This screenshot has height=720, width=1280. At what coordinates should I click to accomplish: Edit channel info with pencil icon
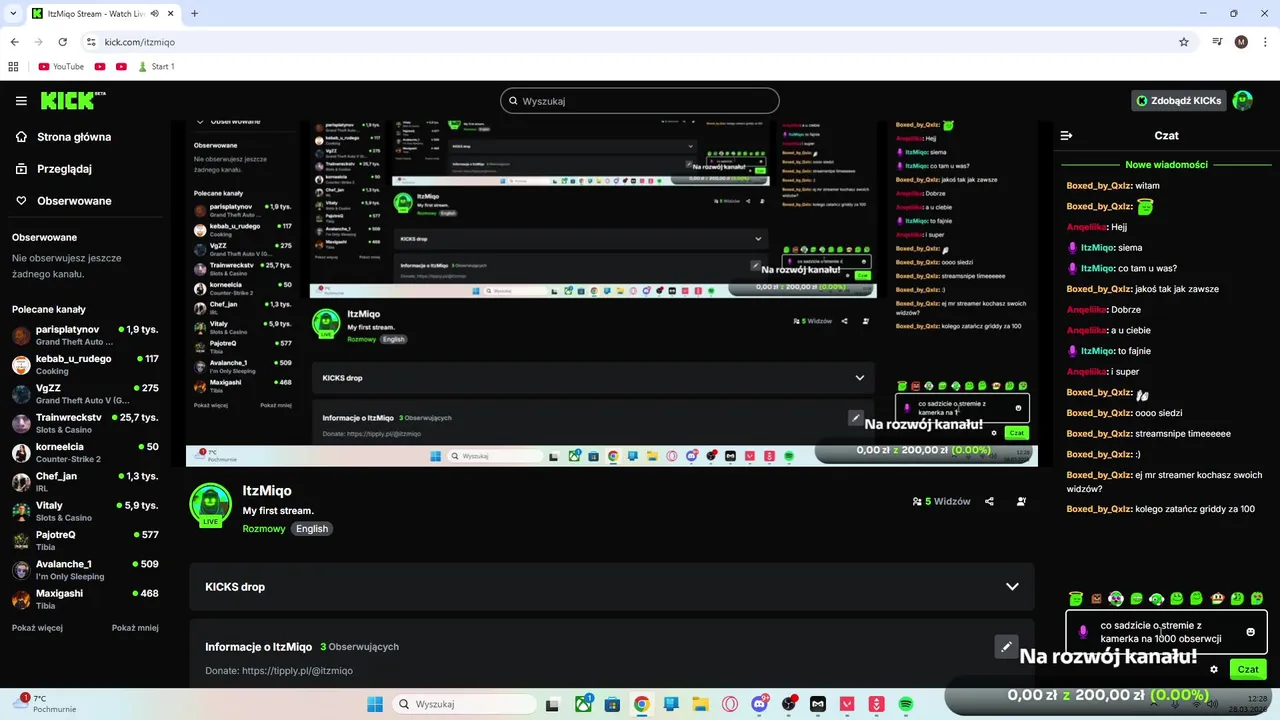[1006, 646]
